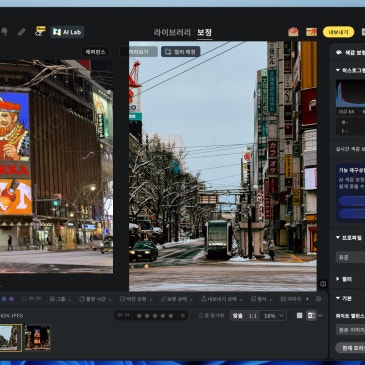Click the circular reject icon after stars
The height and width of the screenshot is (365, 365).
point(183,315)
